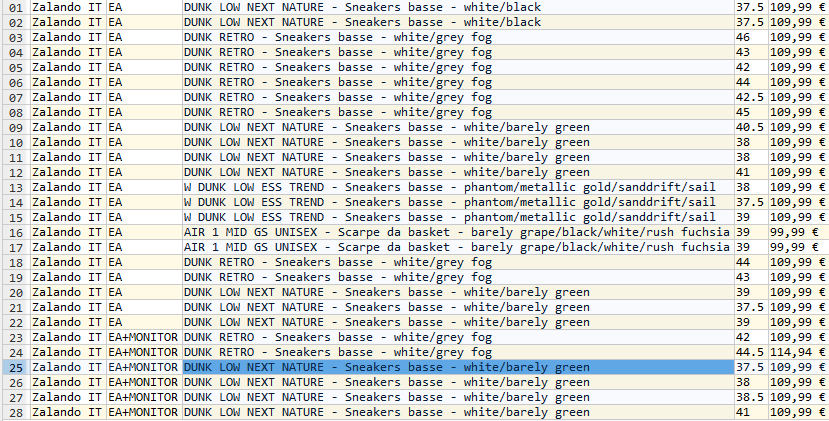Click row number 22

pos(16,322)
